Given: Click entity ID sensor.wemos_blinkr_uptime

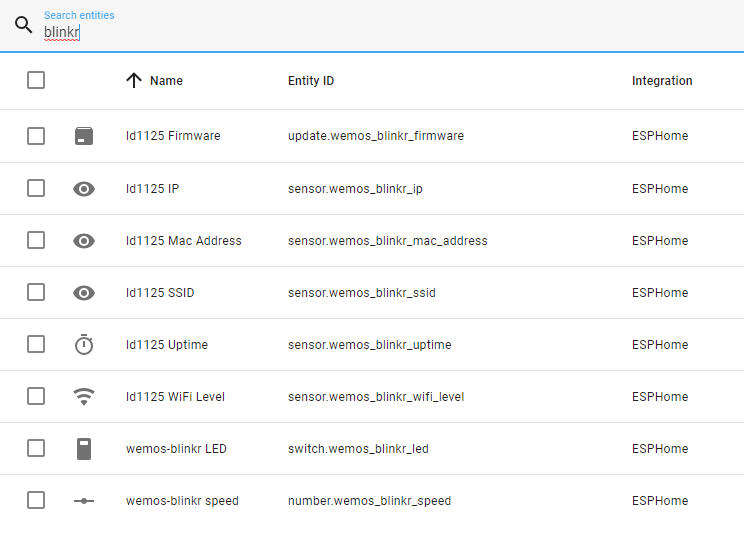Looking at the screenshot, I should (x=370, y=345).
